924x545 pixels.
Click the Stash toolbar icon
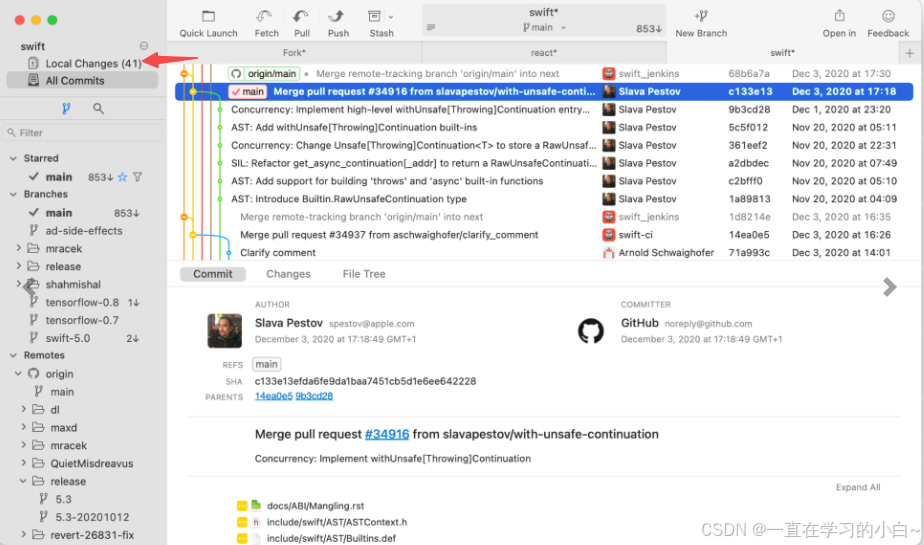click(x=374, y=16)
